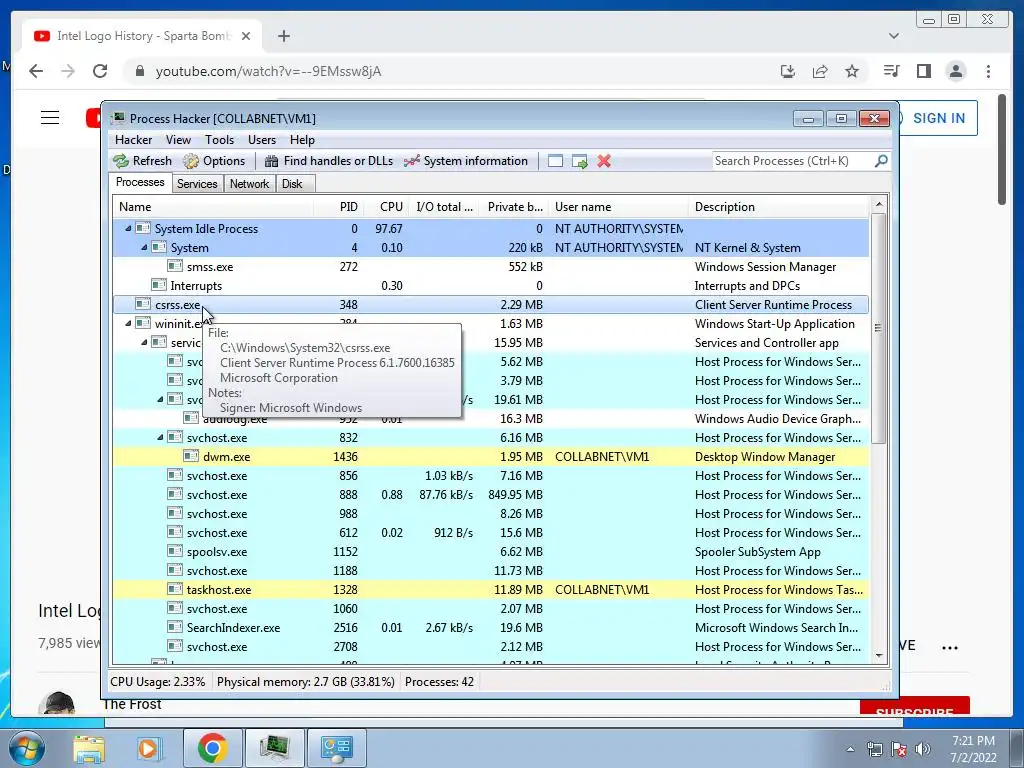Close the Intel Logo History tab
1024x768 pixels.
pos(246,36)
